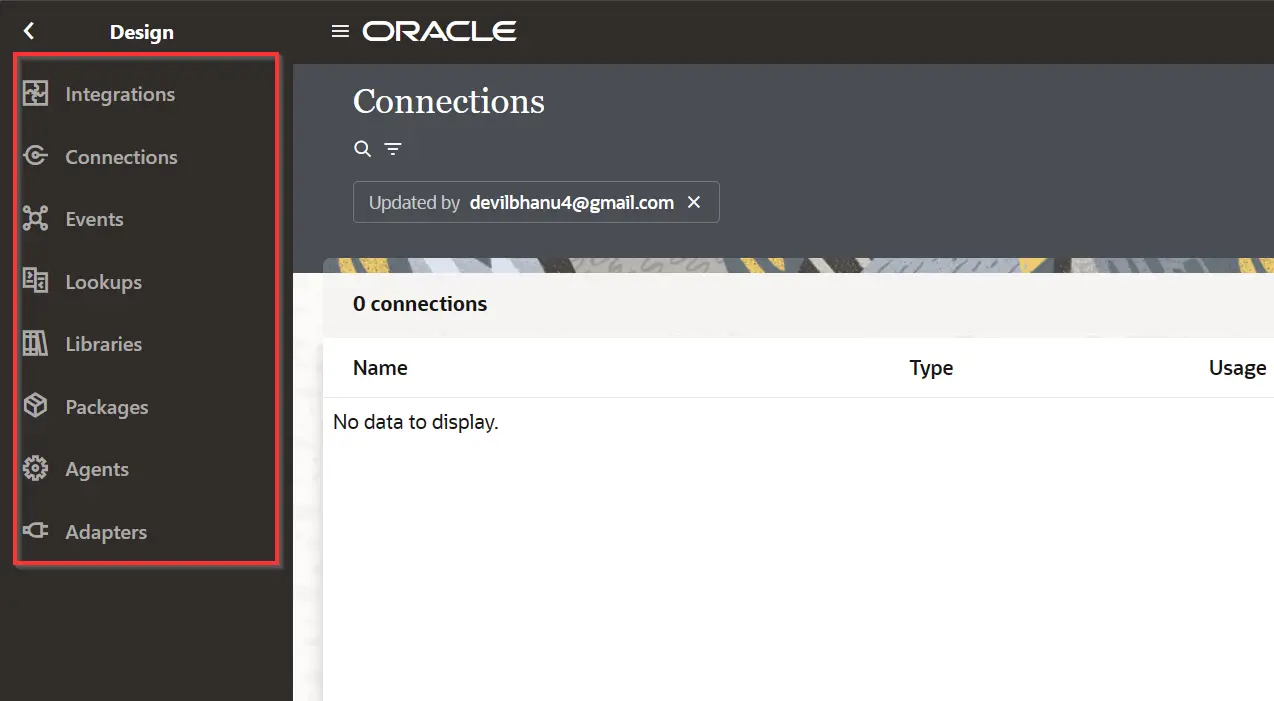Click the Events node icon
Viewport: 1274px width, 701px height.
(x=36, y=219)
